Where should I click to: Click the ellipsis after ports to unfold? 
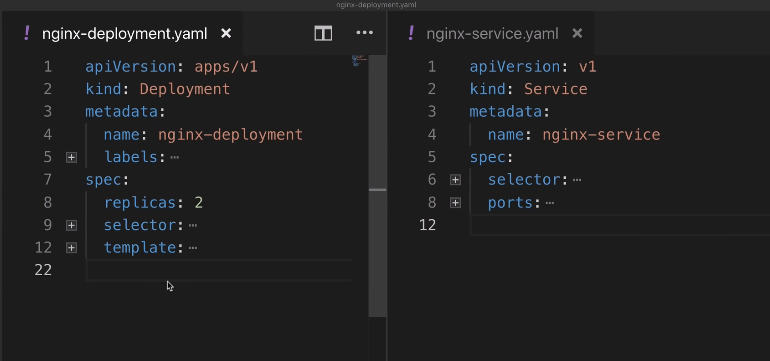[x=550, y=202]
